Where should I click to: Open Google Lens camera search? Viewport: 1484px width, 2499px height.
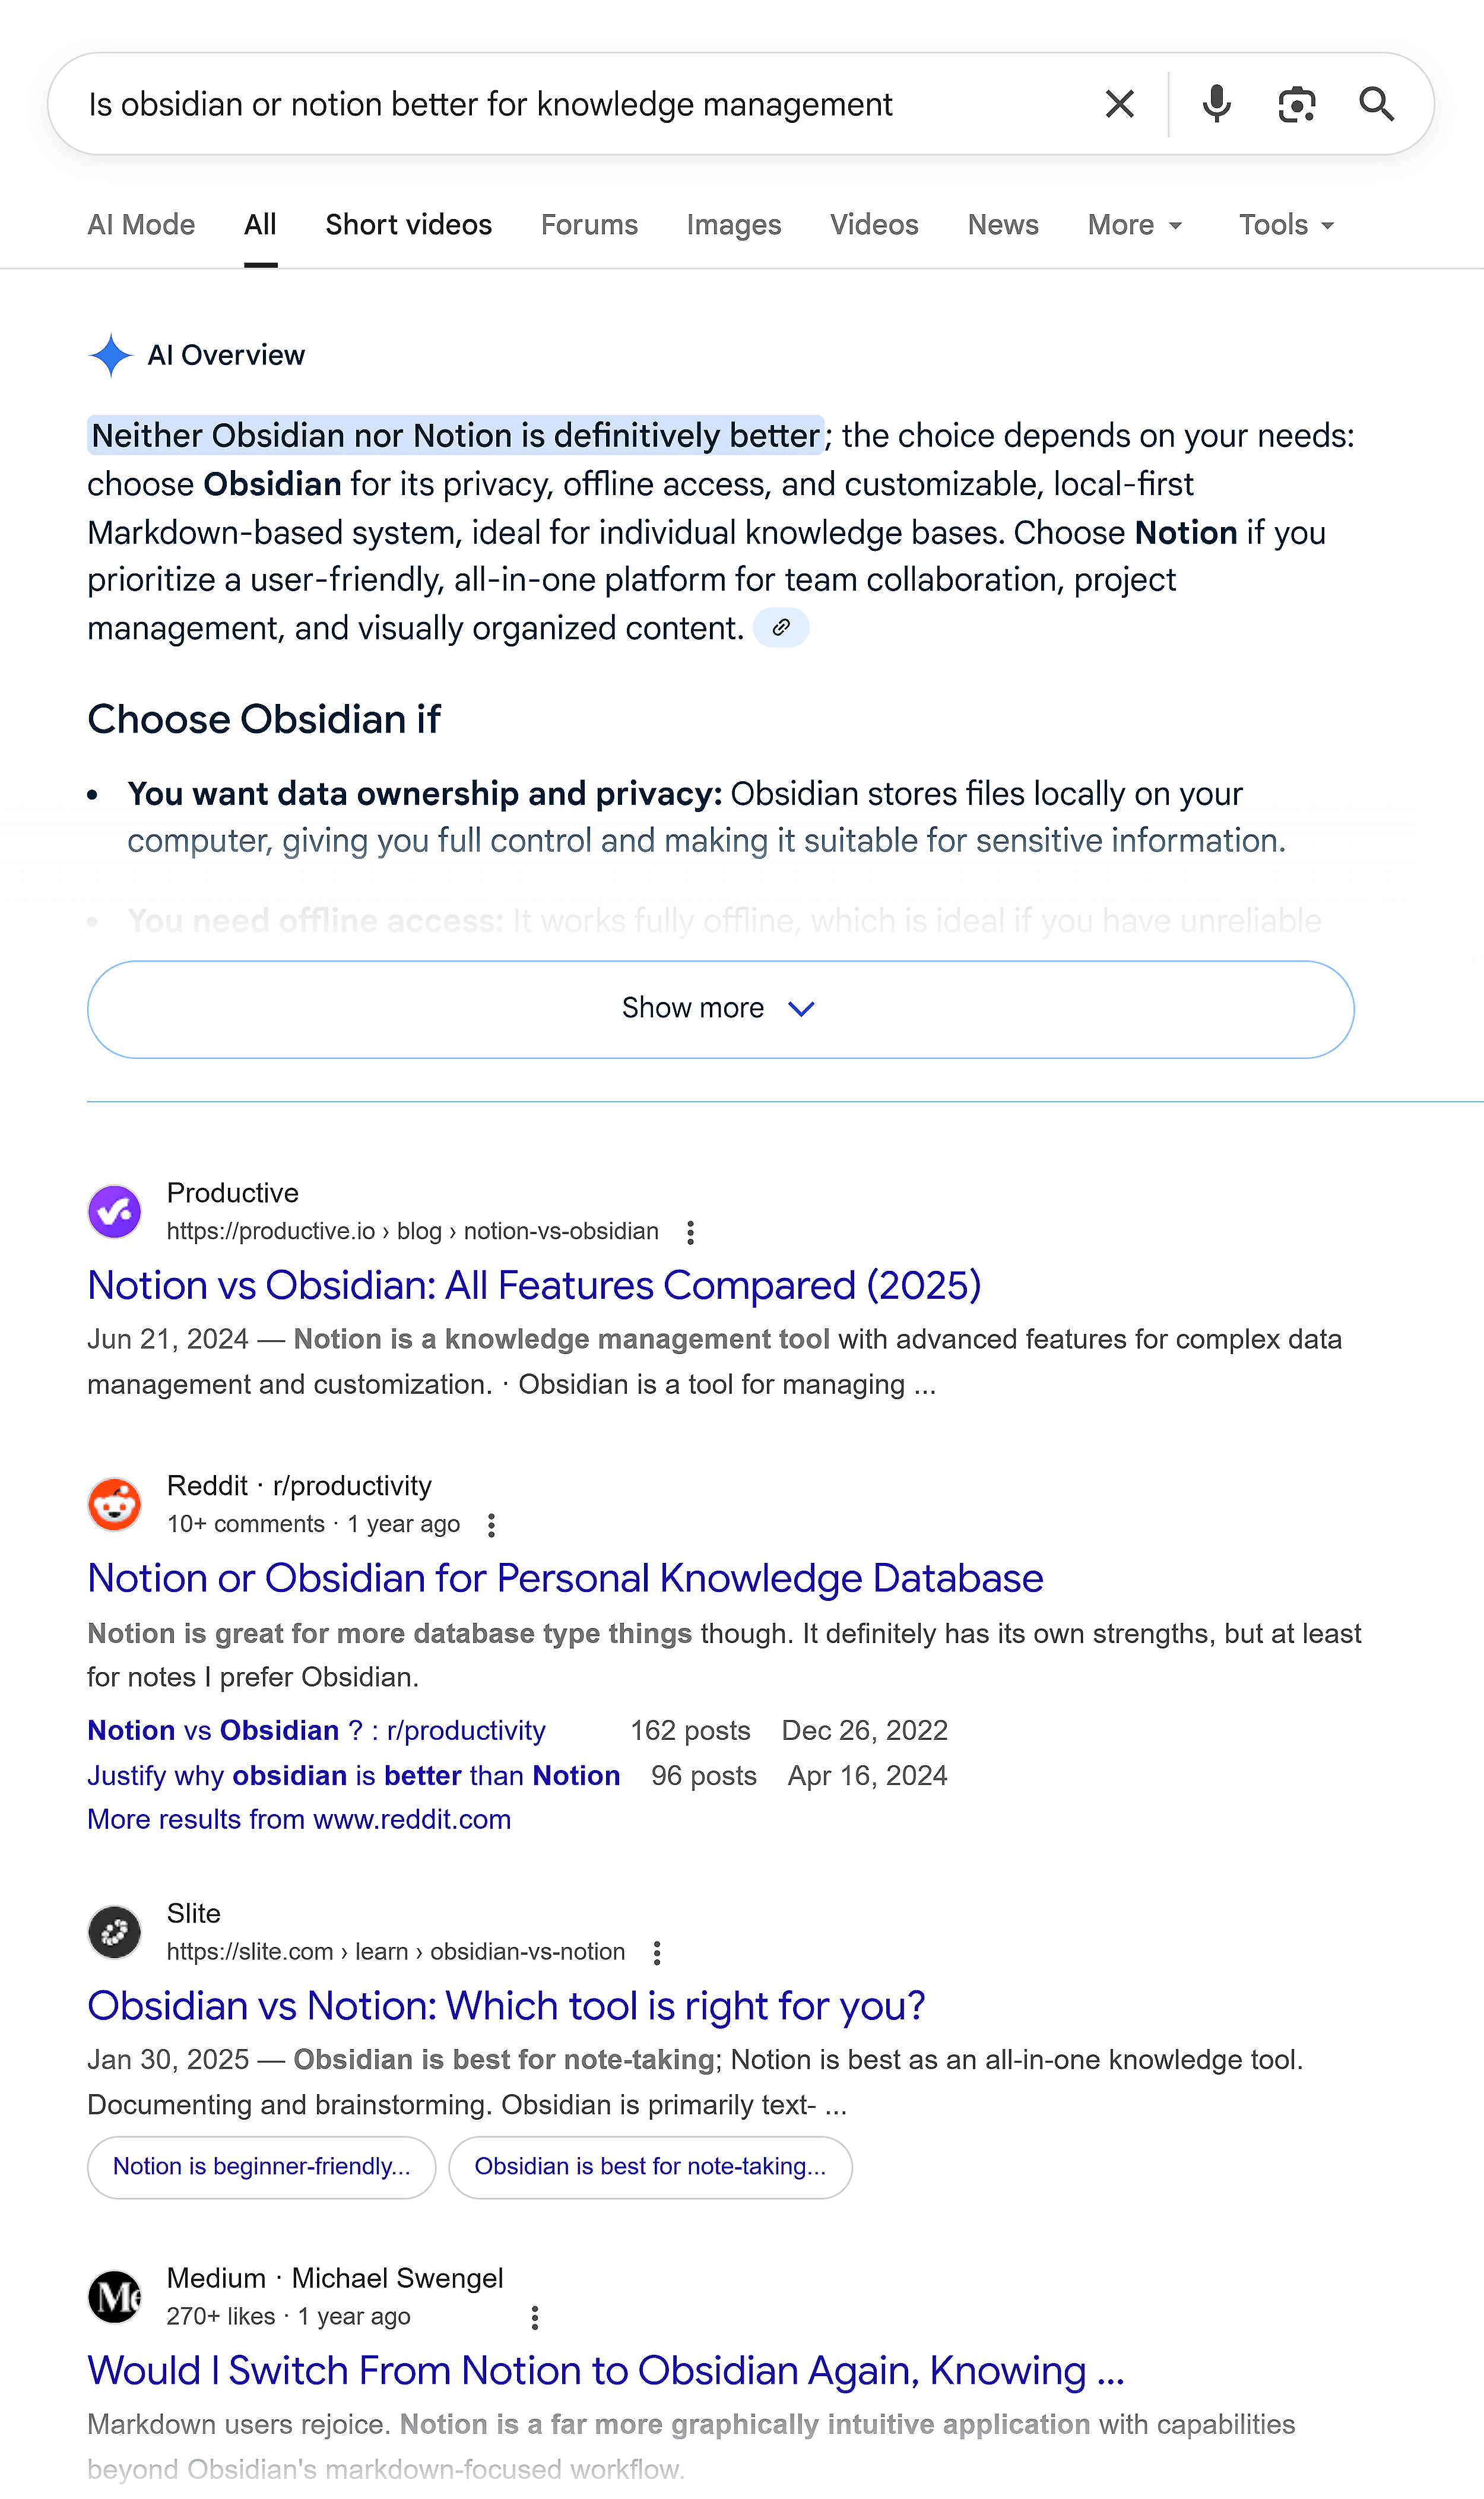(x=1297, y=103)
